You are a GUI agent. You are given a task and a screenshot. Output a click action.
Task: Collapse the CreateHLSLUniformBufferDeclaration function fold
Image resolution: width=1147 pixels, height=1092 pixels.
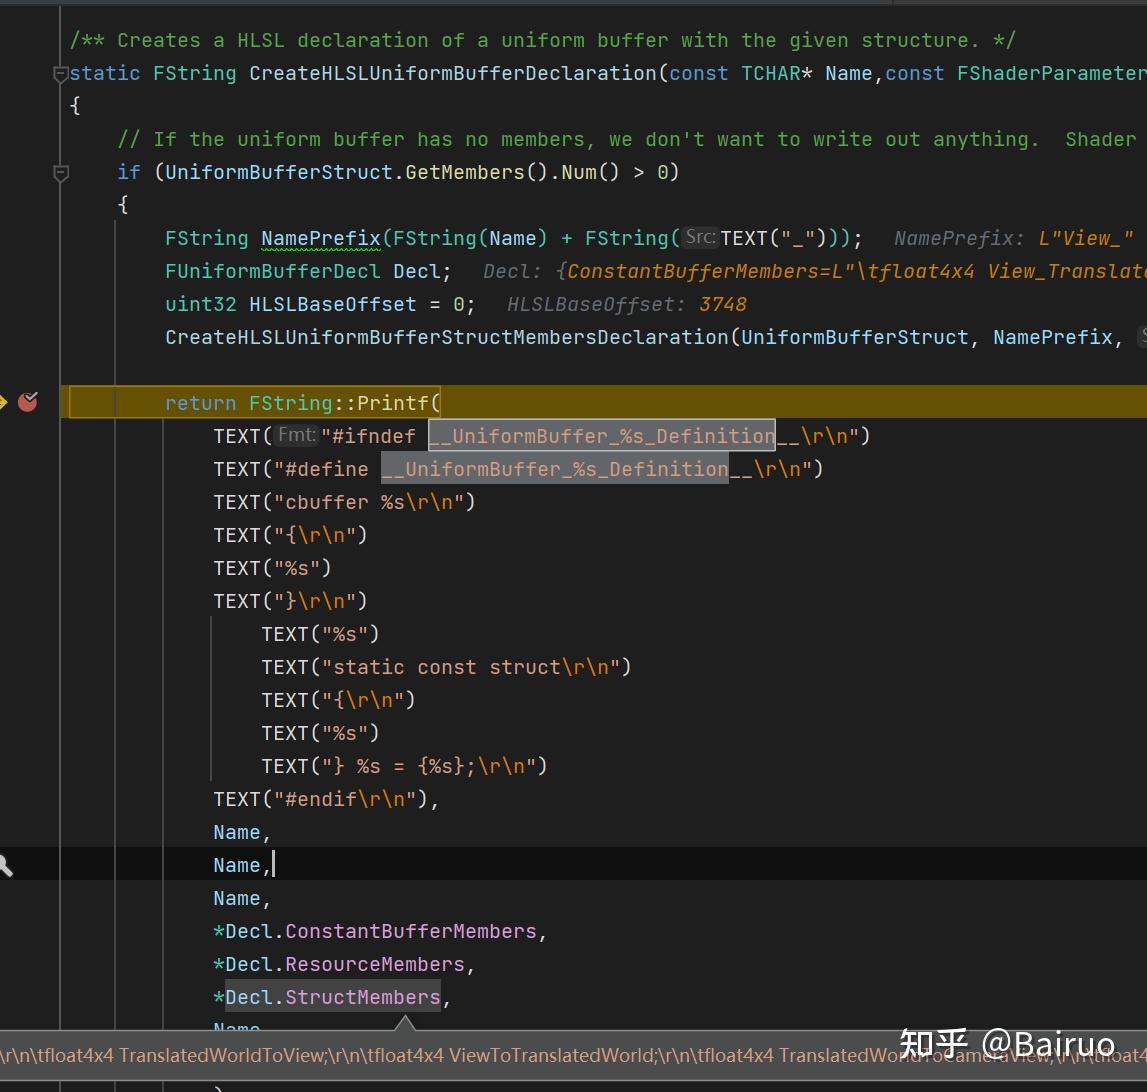pyautogui.click(x=61, y=74)
